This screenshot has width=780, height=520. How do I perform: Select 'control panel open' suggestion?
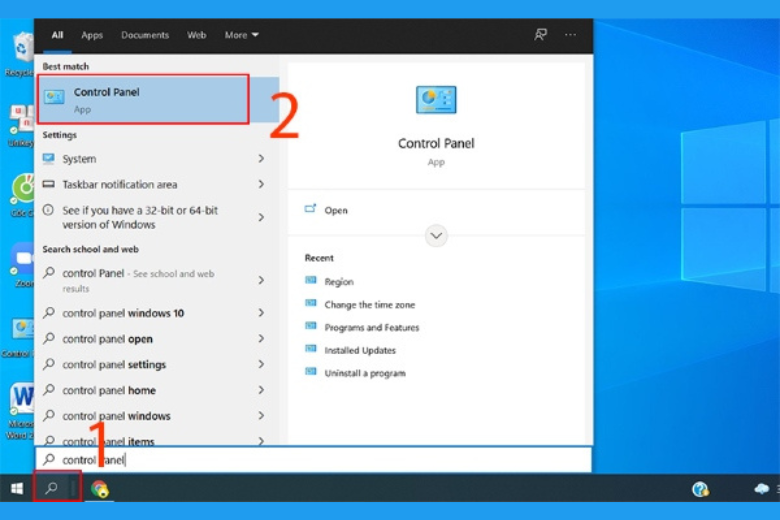(x=156, y=338)
